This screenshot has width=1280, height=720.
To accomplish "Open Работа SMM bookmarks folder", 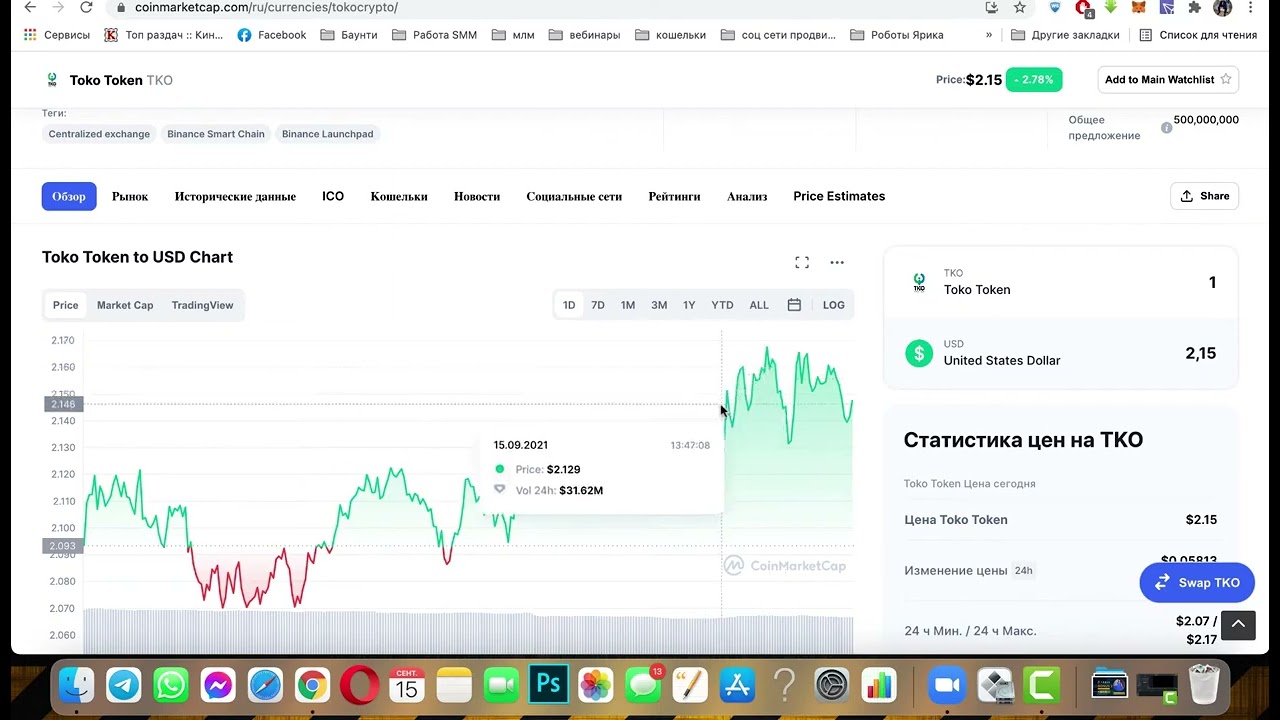I will coord(434,35).
